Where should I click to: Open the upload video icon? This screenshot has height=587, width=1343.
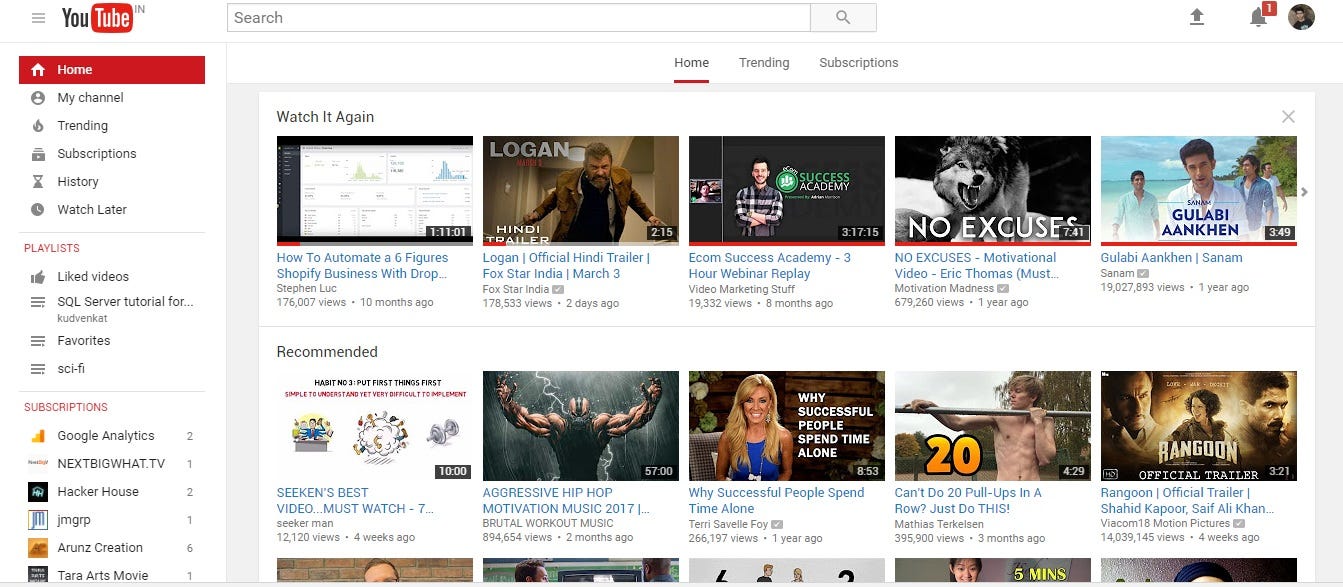(x=1196, y=17)
